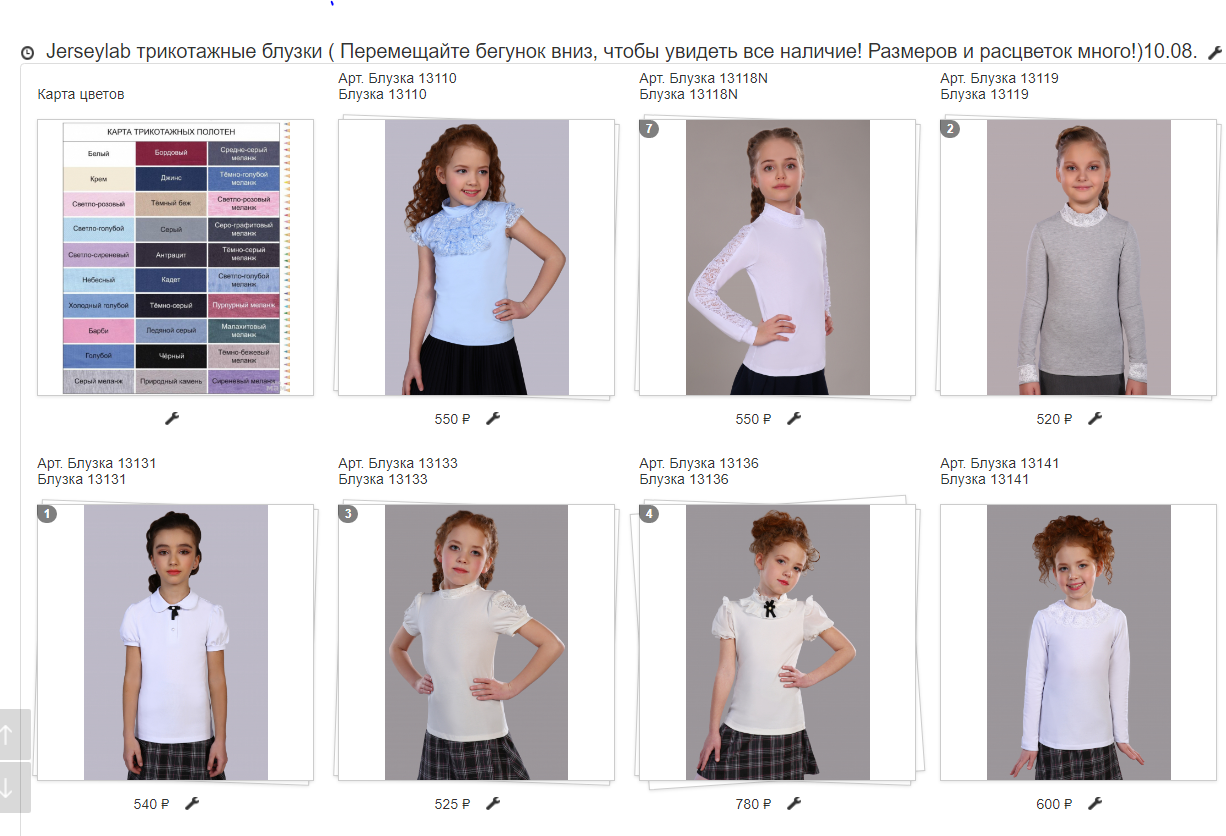
Task: Click the badge numbered 4 on Блузка 13136
Action: pyautogui.click(x=649, y=514)
